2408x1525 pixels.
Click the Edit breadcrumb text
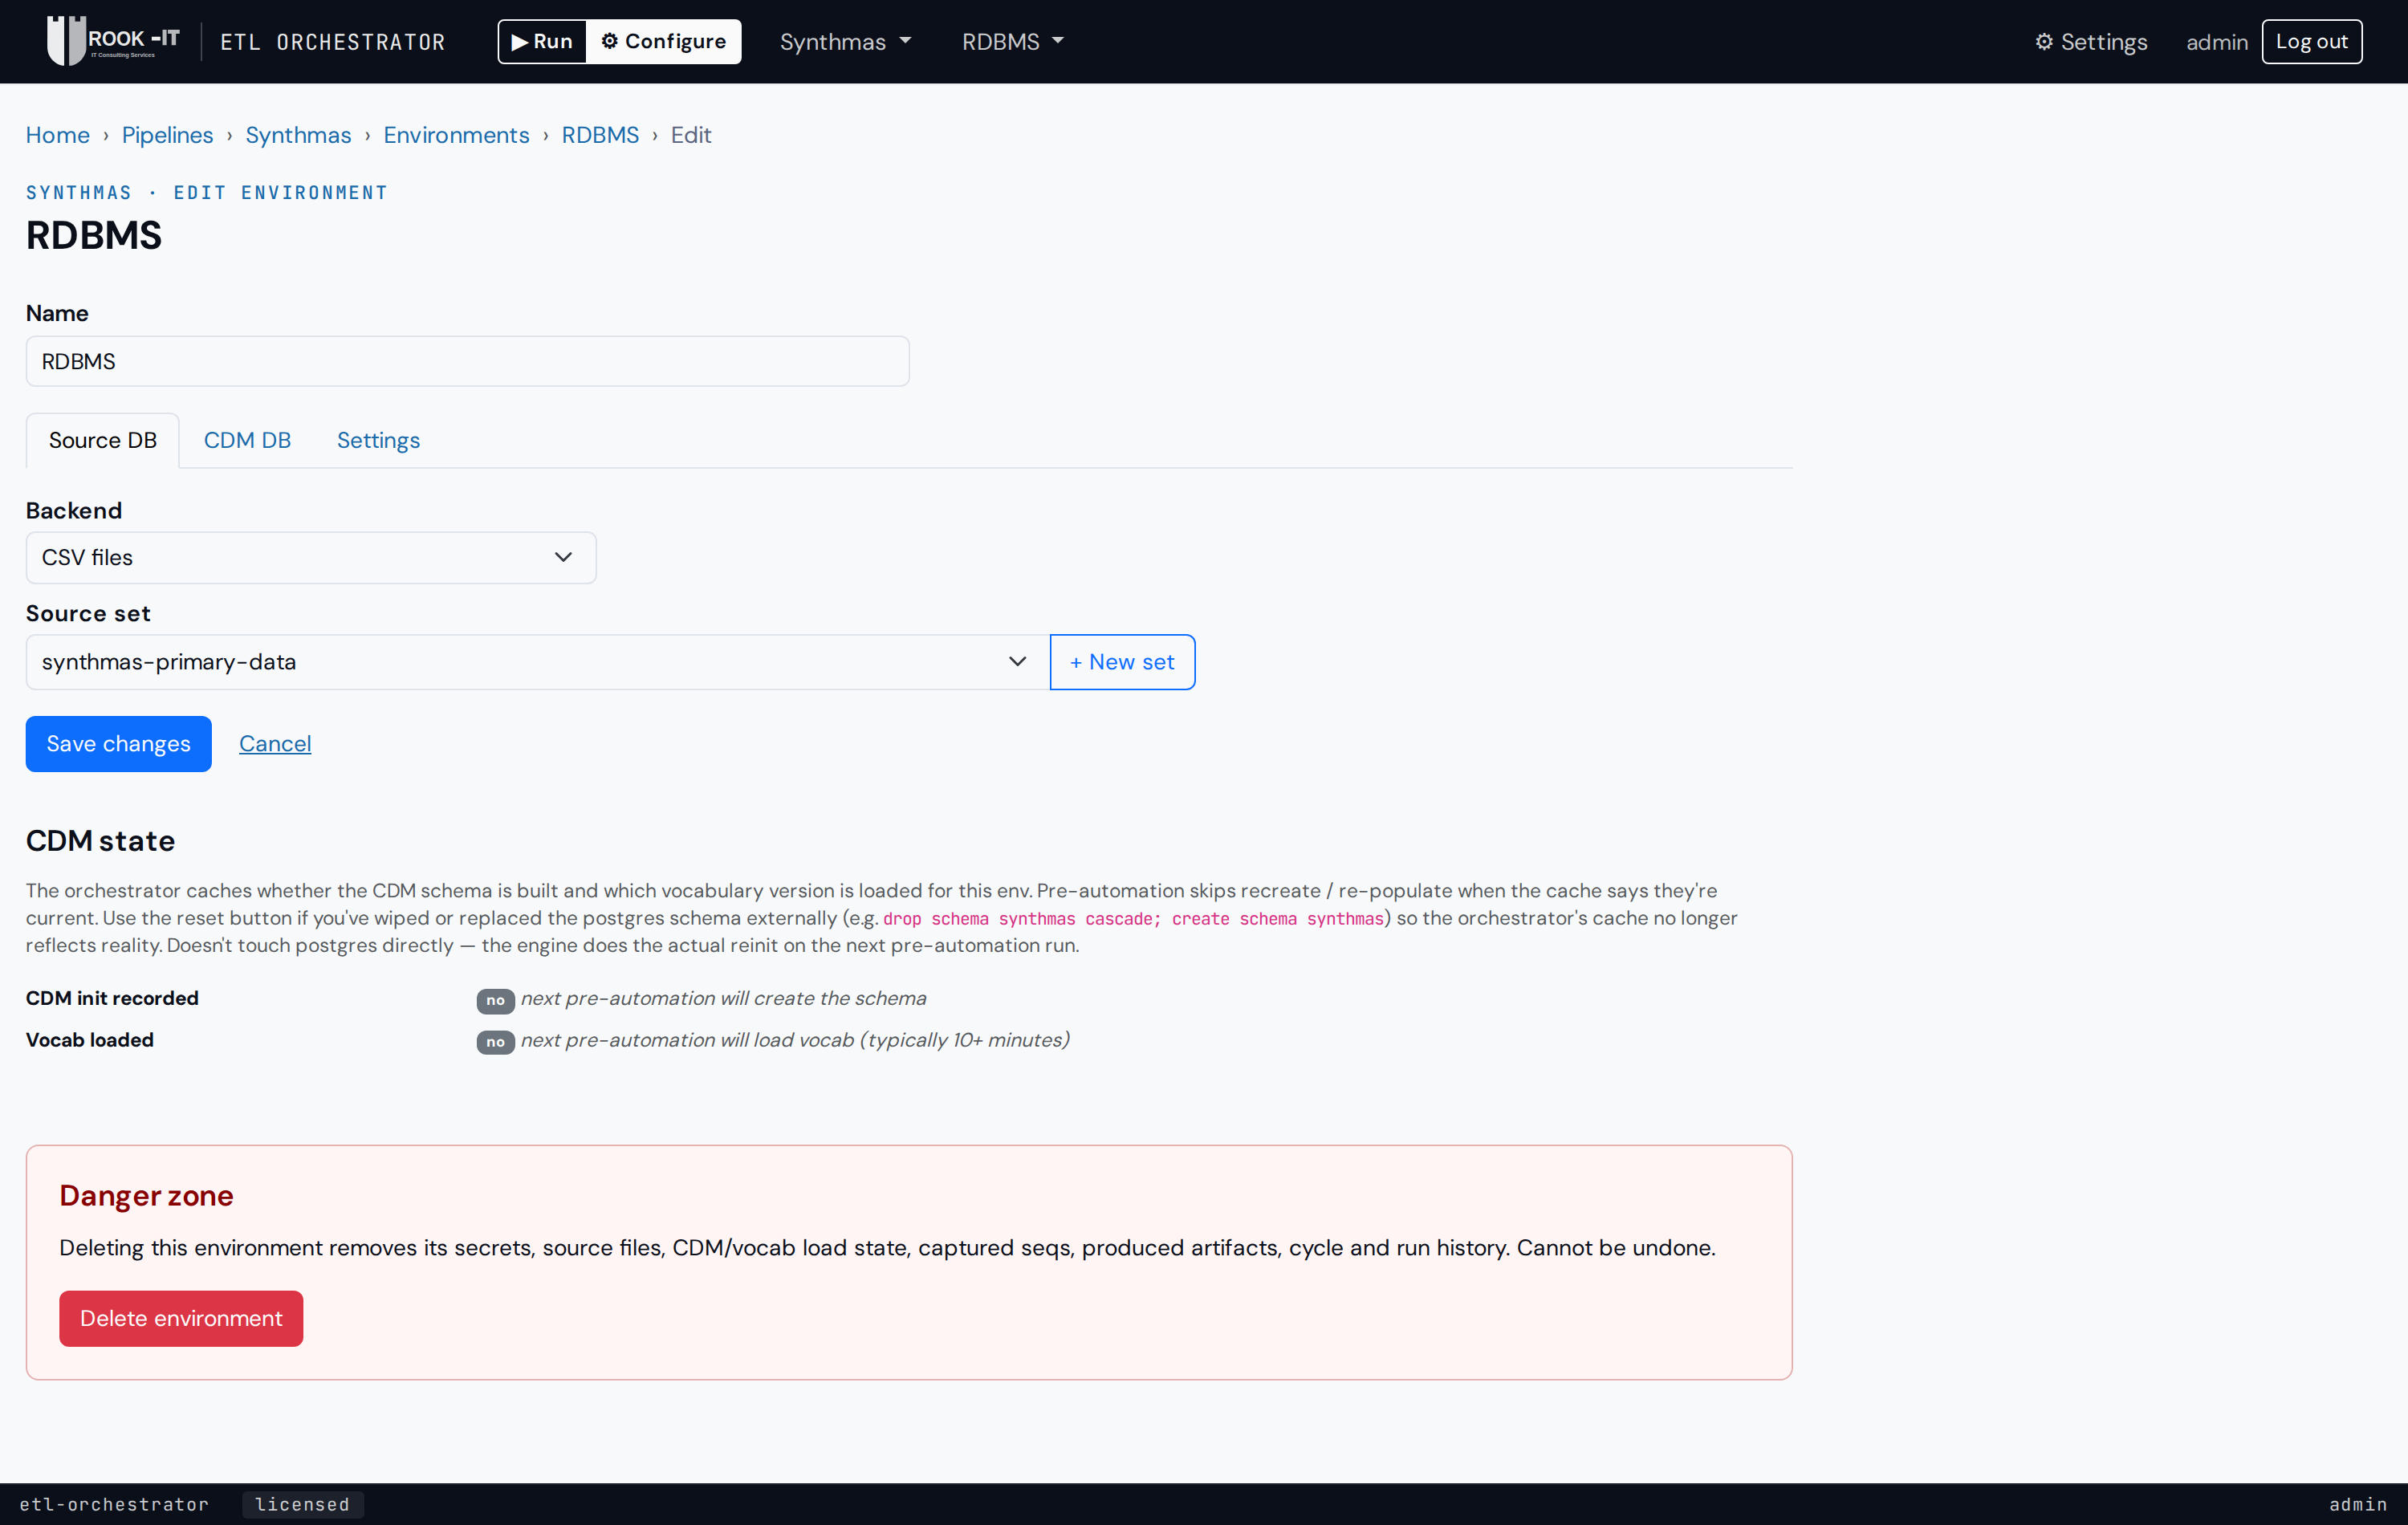[691, 135]
